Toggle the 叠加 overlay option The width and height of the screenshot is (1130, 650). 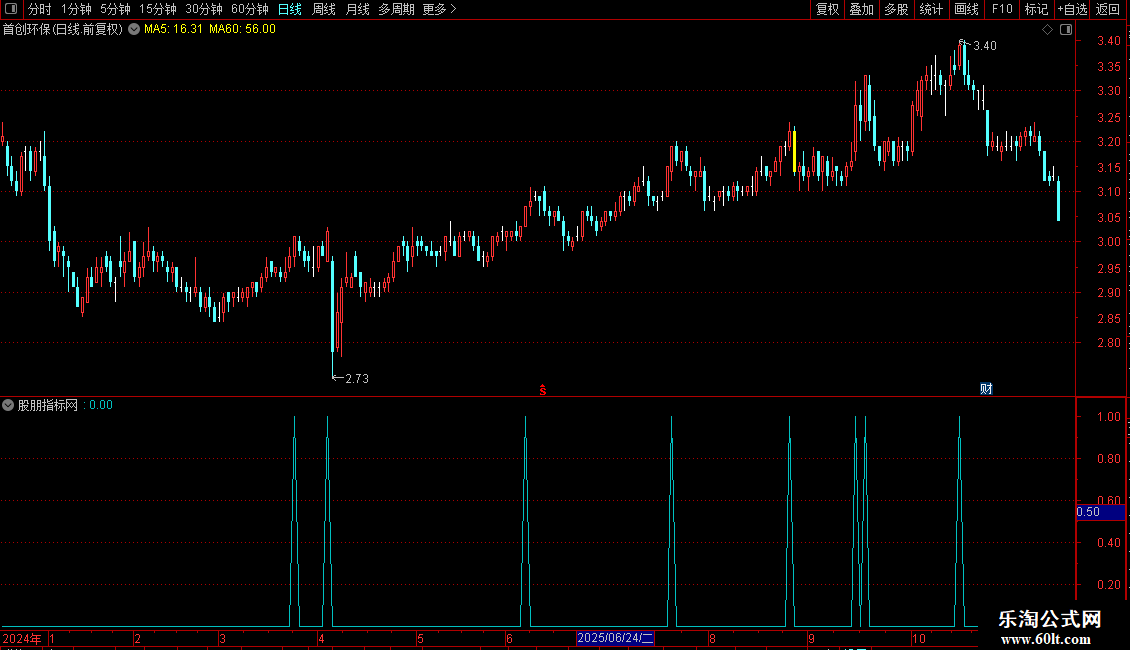[861, 9]
